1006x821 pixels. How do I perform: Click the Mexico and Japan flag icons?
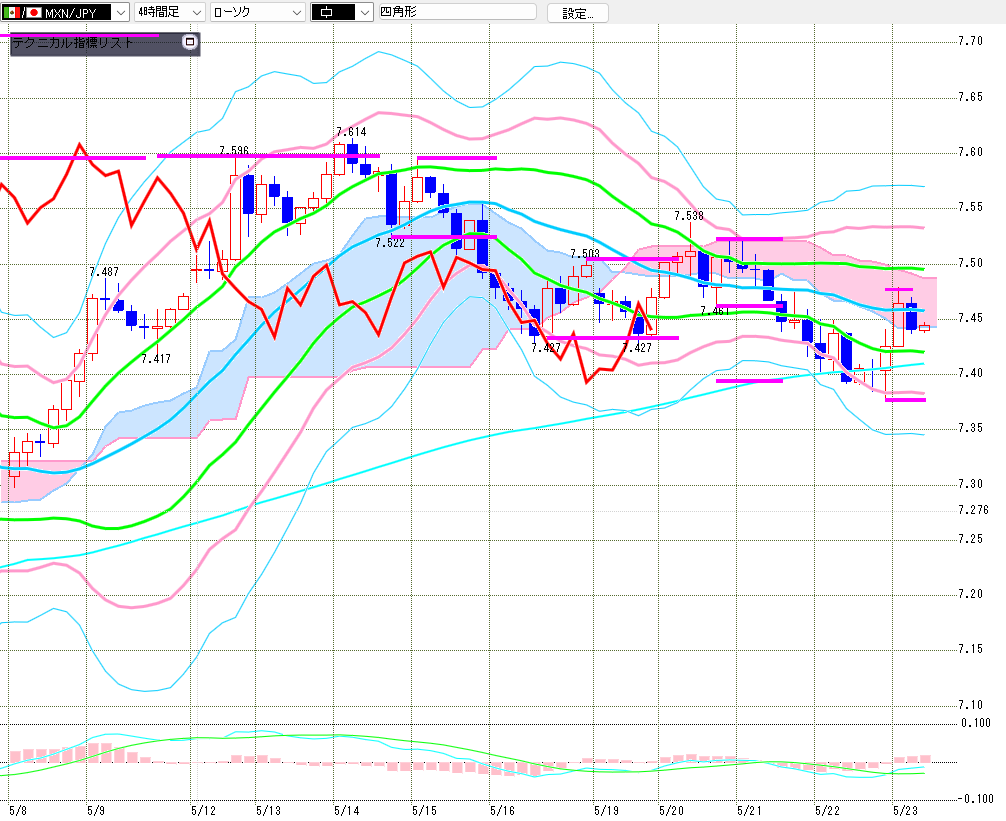tap(22, 12)
